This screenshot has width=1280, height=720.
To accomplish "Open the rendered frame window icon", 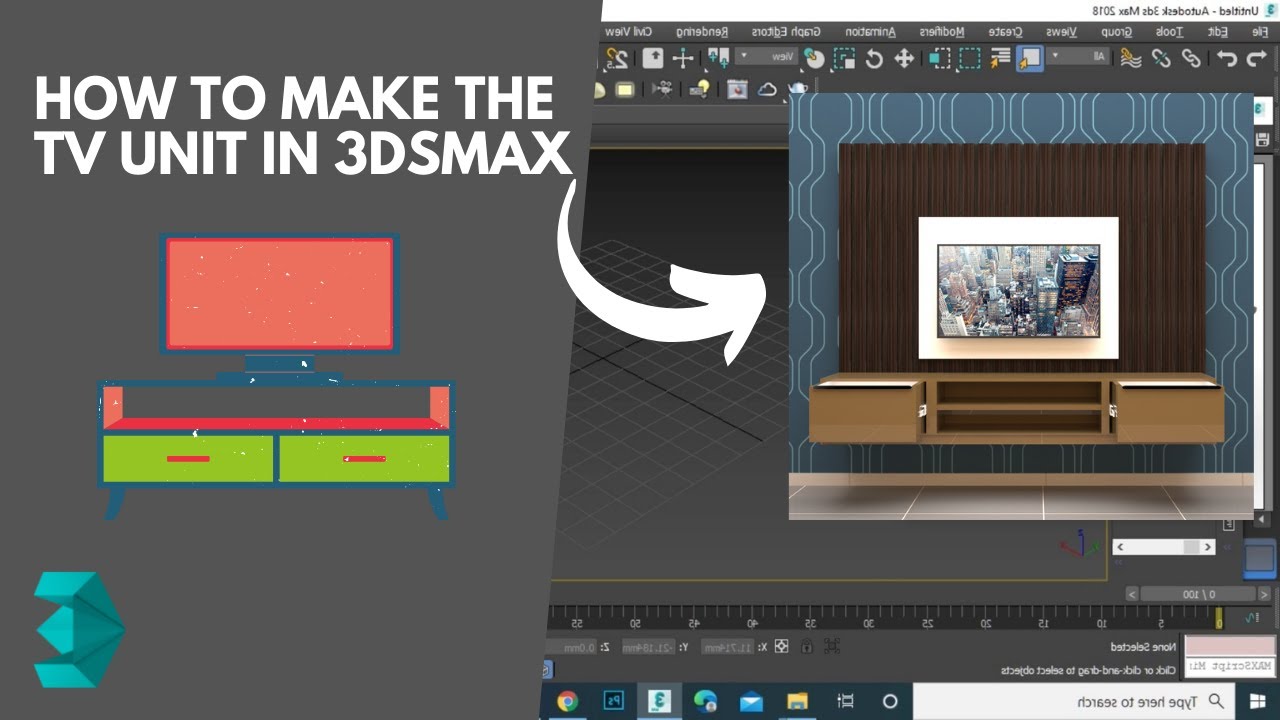I will click(737, 89).
